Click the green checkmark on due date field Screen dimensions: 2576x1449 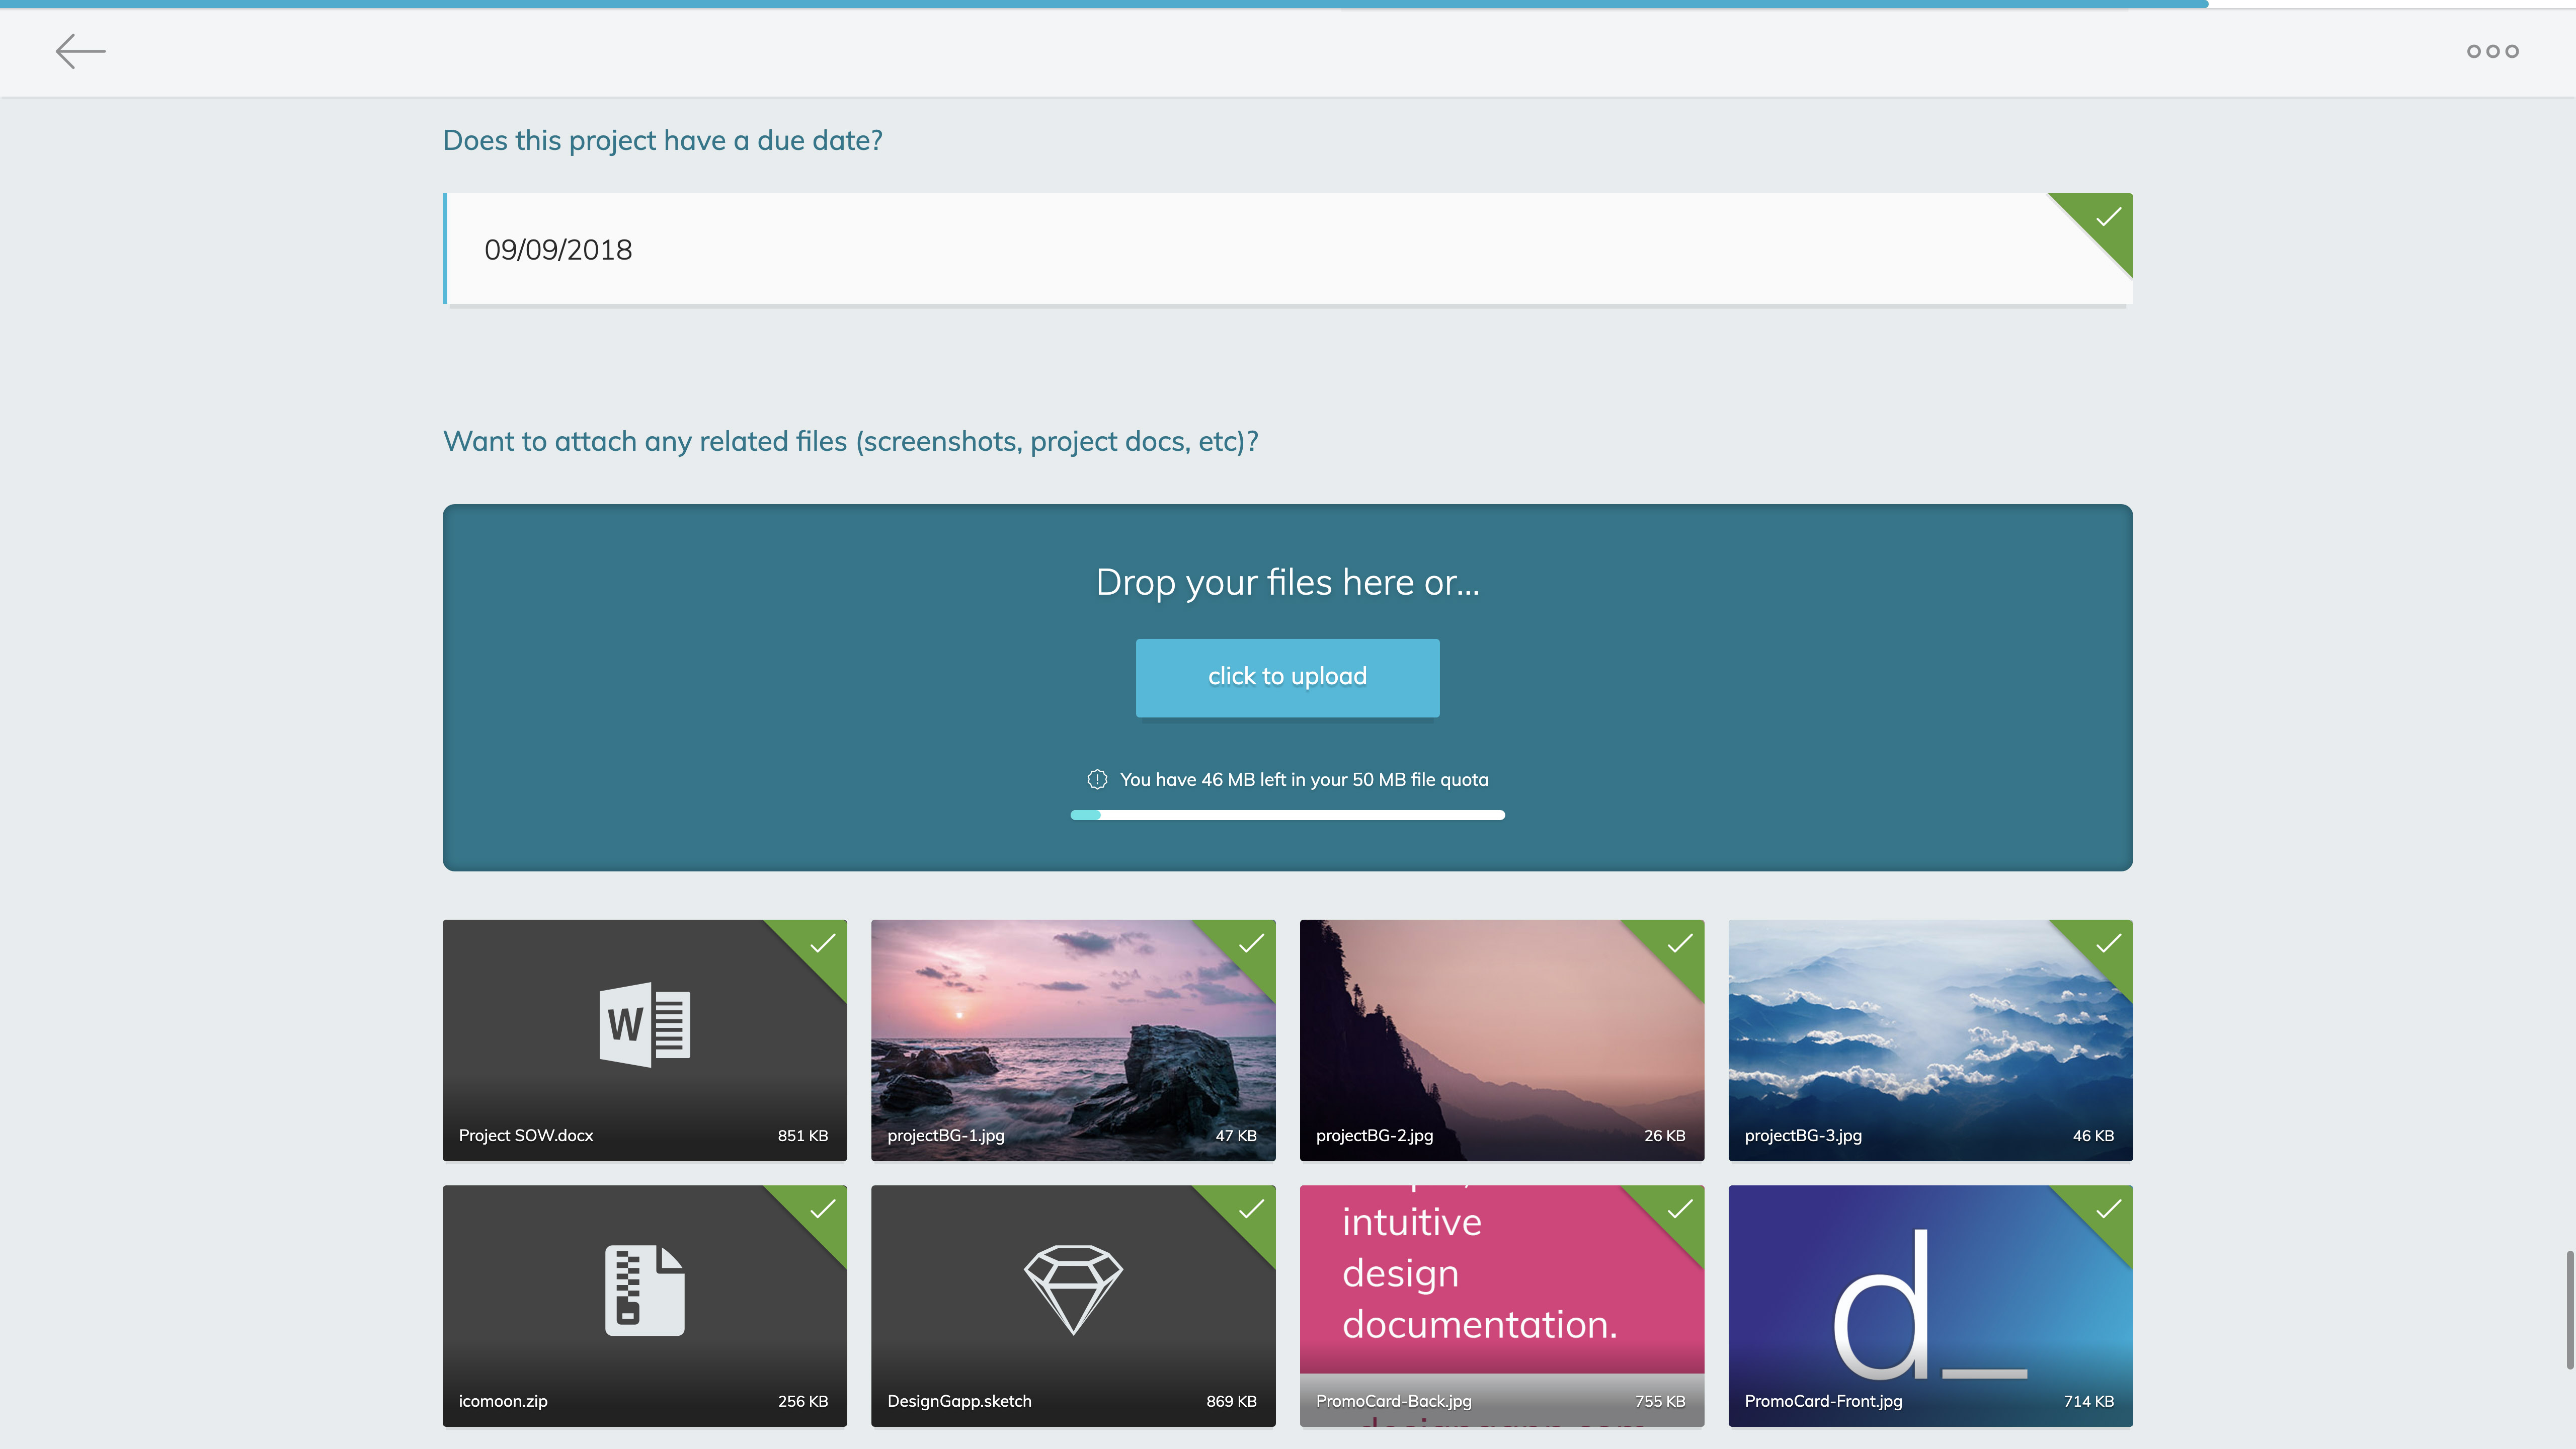(2107, 218)
